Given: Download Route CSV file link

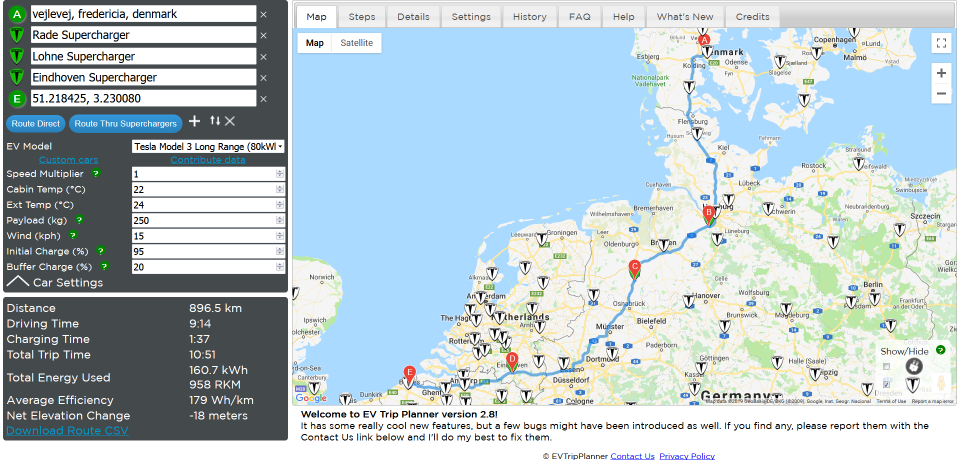Looking at the screenshot, I should 67,431.
